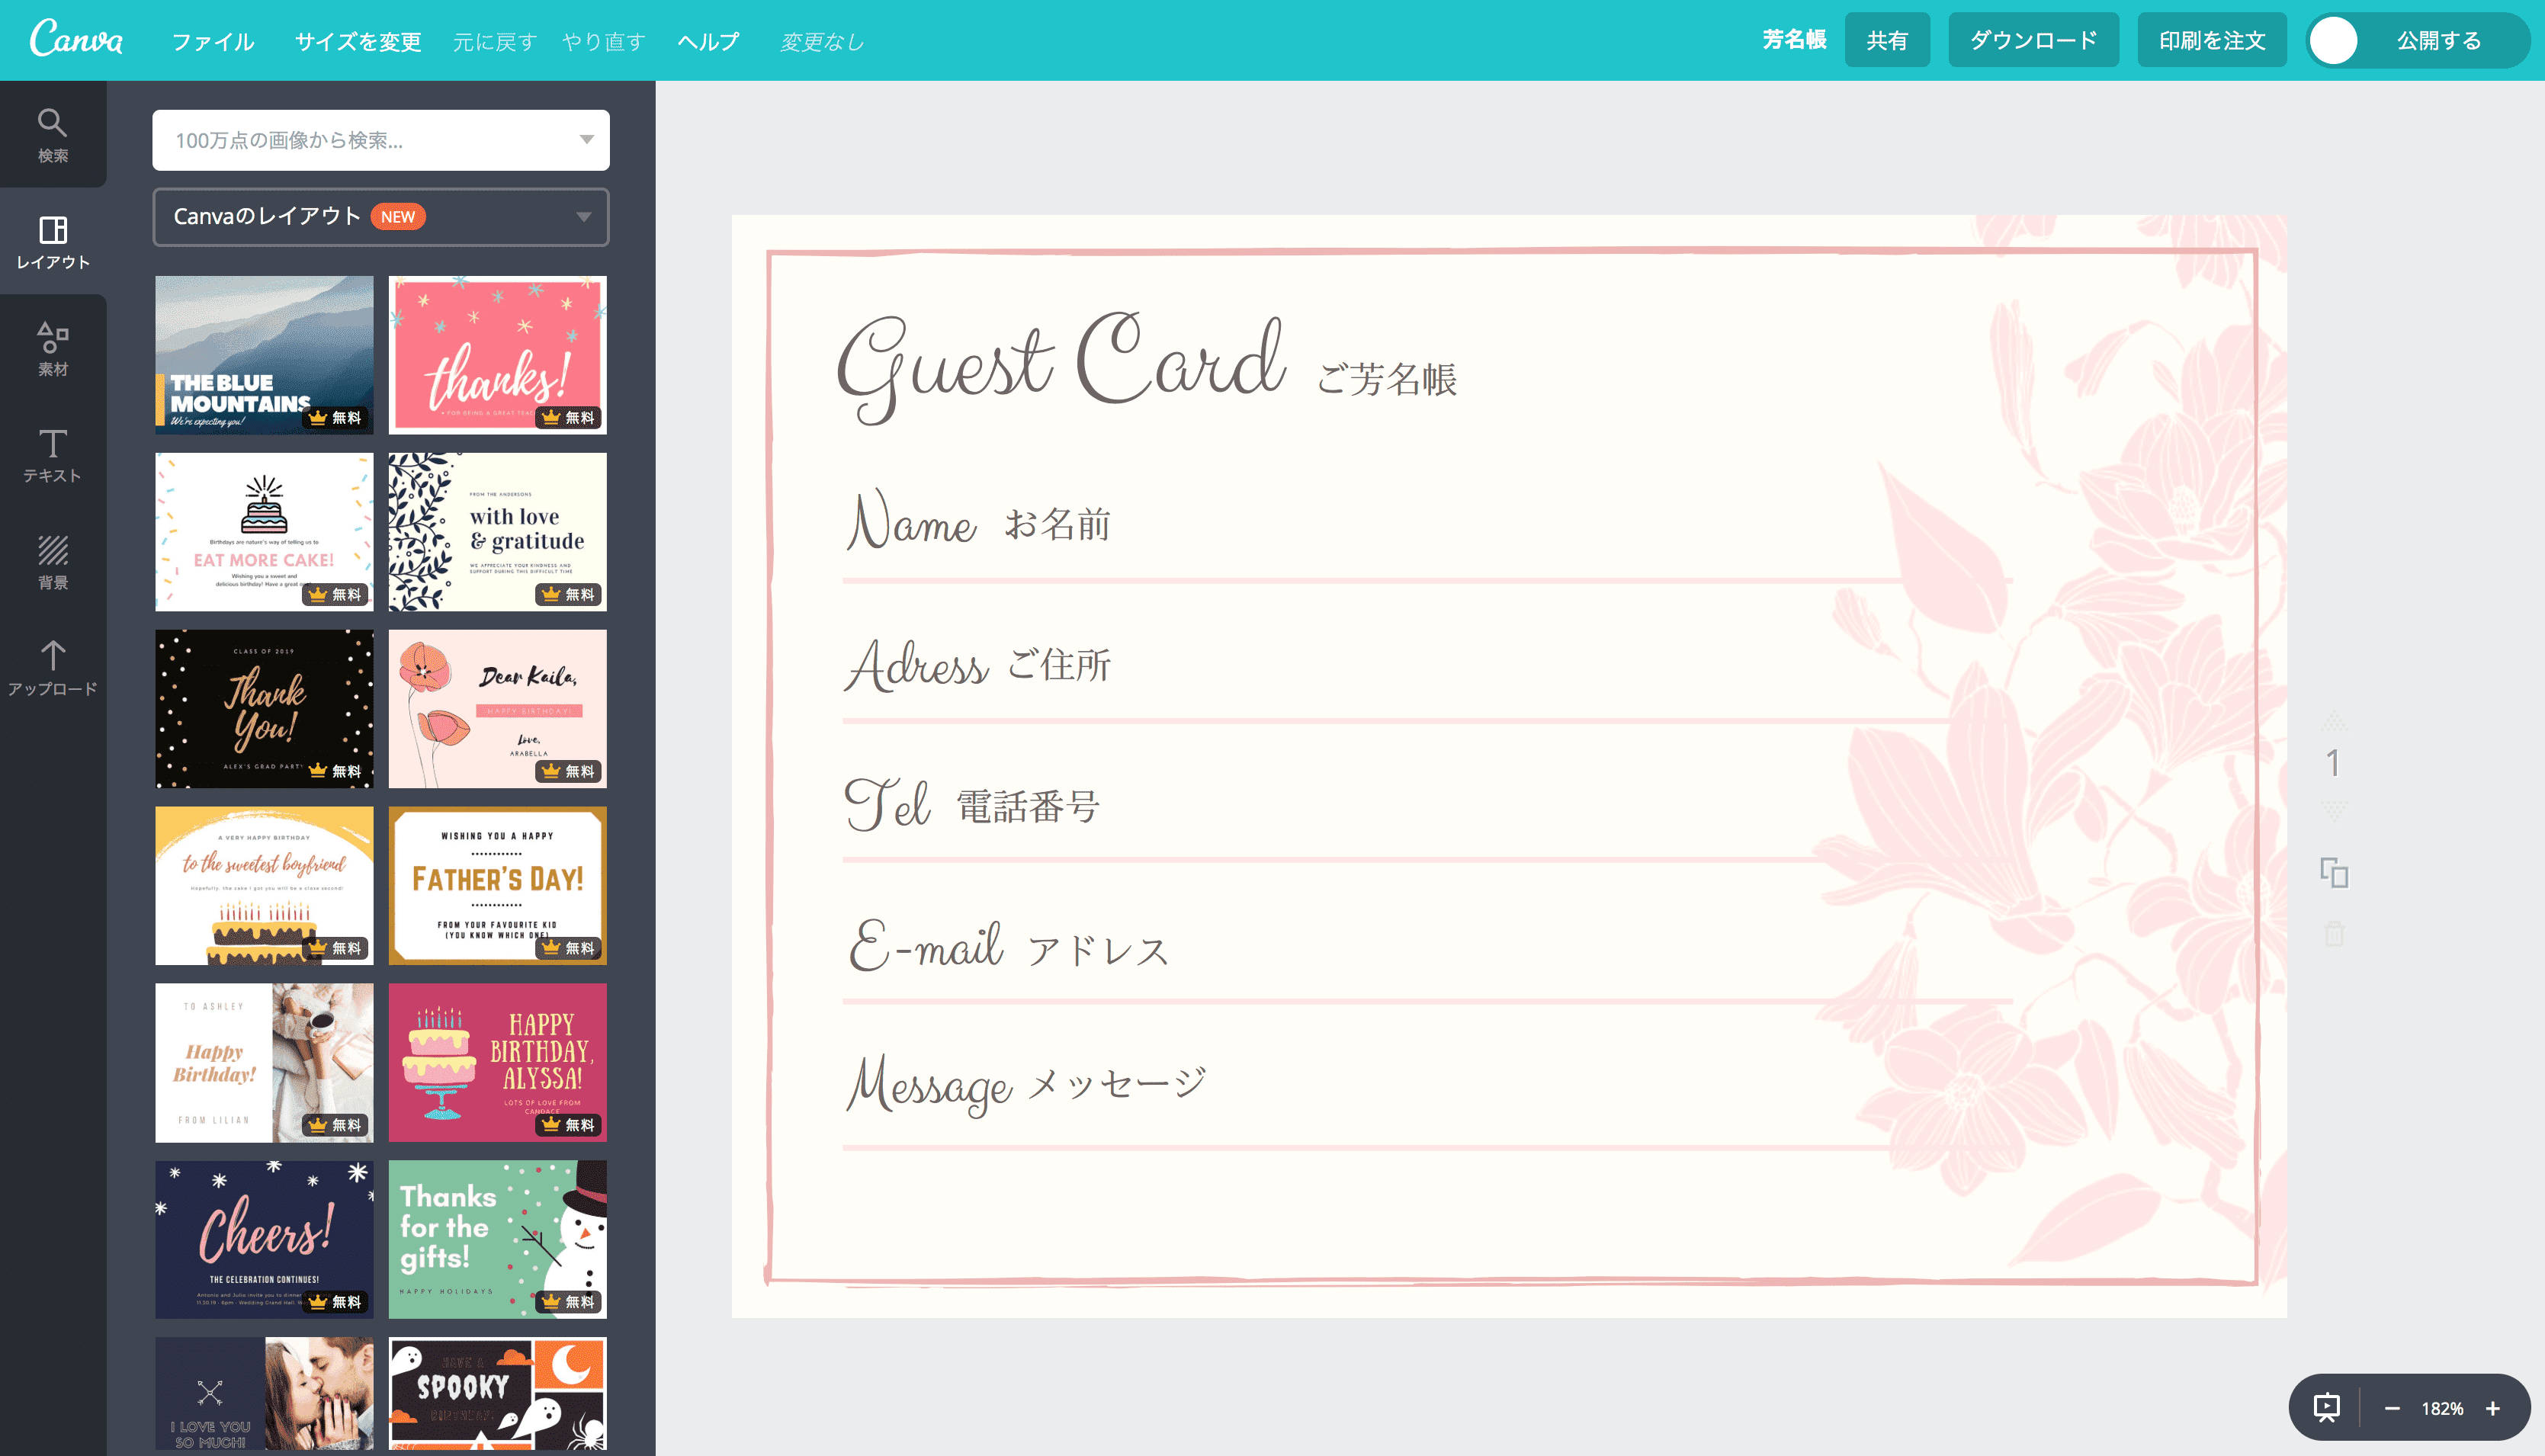Select the Thanks for the gifts layout
The height and width of the screenshot is (1456, 2545).
[497, 1240]
